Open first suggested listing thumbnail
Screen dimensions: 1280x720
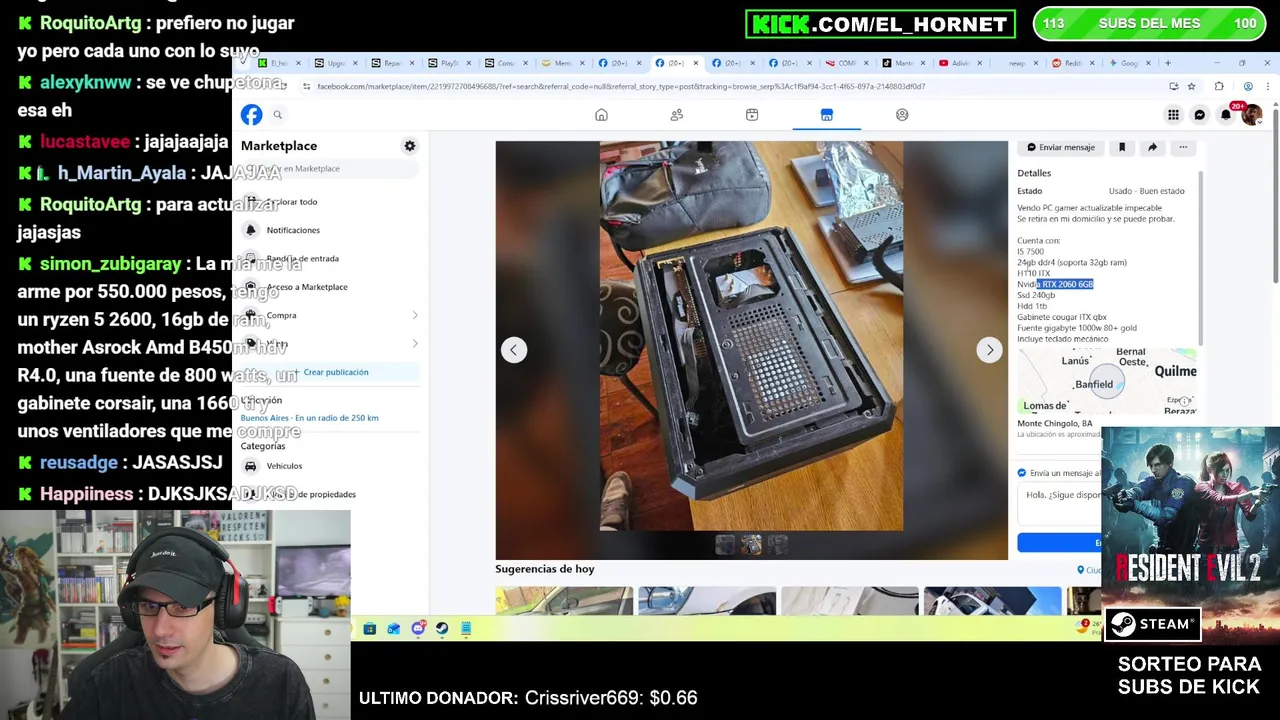click(x=564, y=601)
